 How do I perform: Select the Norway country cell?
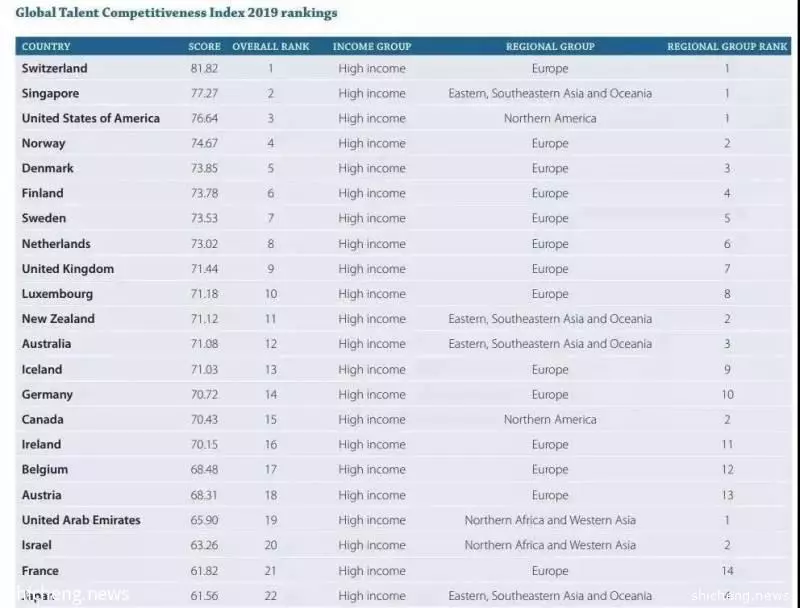click(43, 144)
